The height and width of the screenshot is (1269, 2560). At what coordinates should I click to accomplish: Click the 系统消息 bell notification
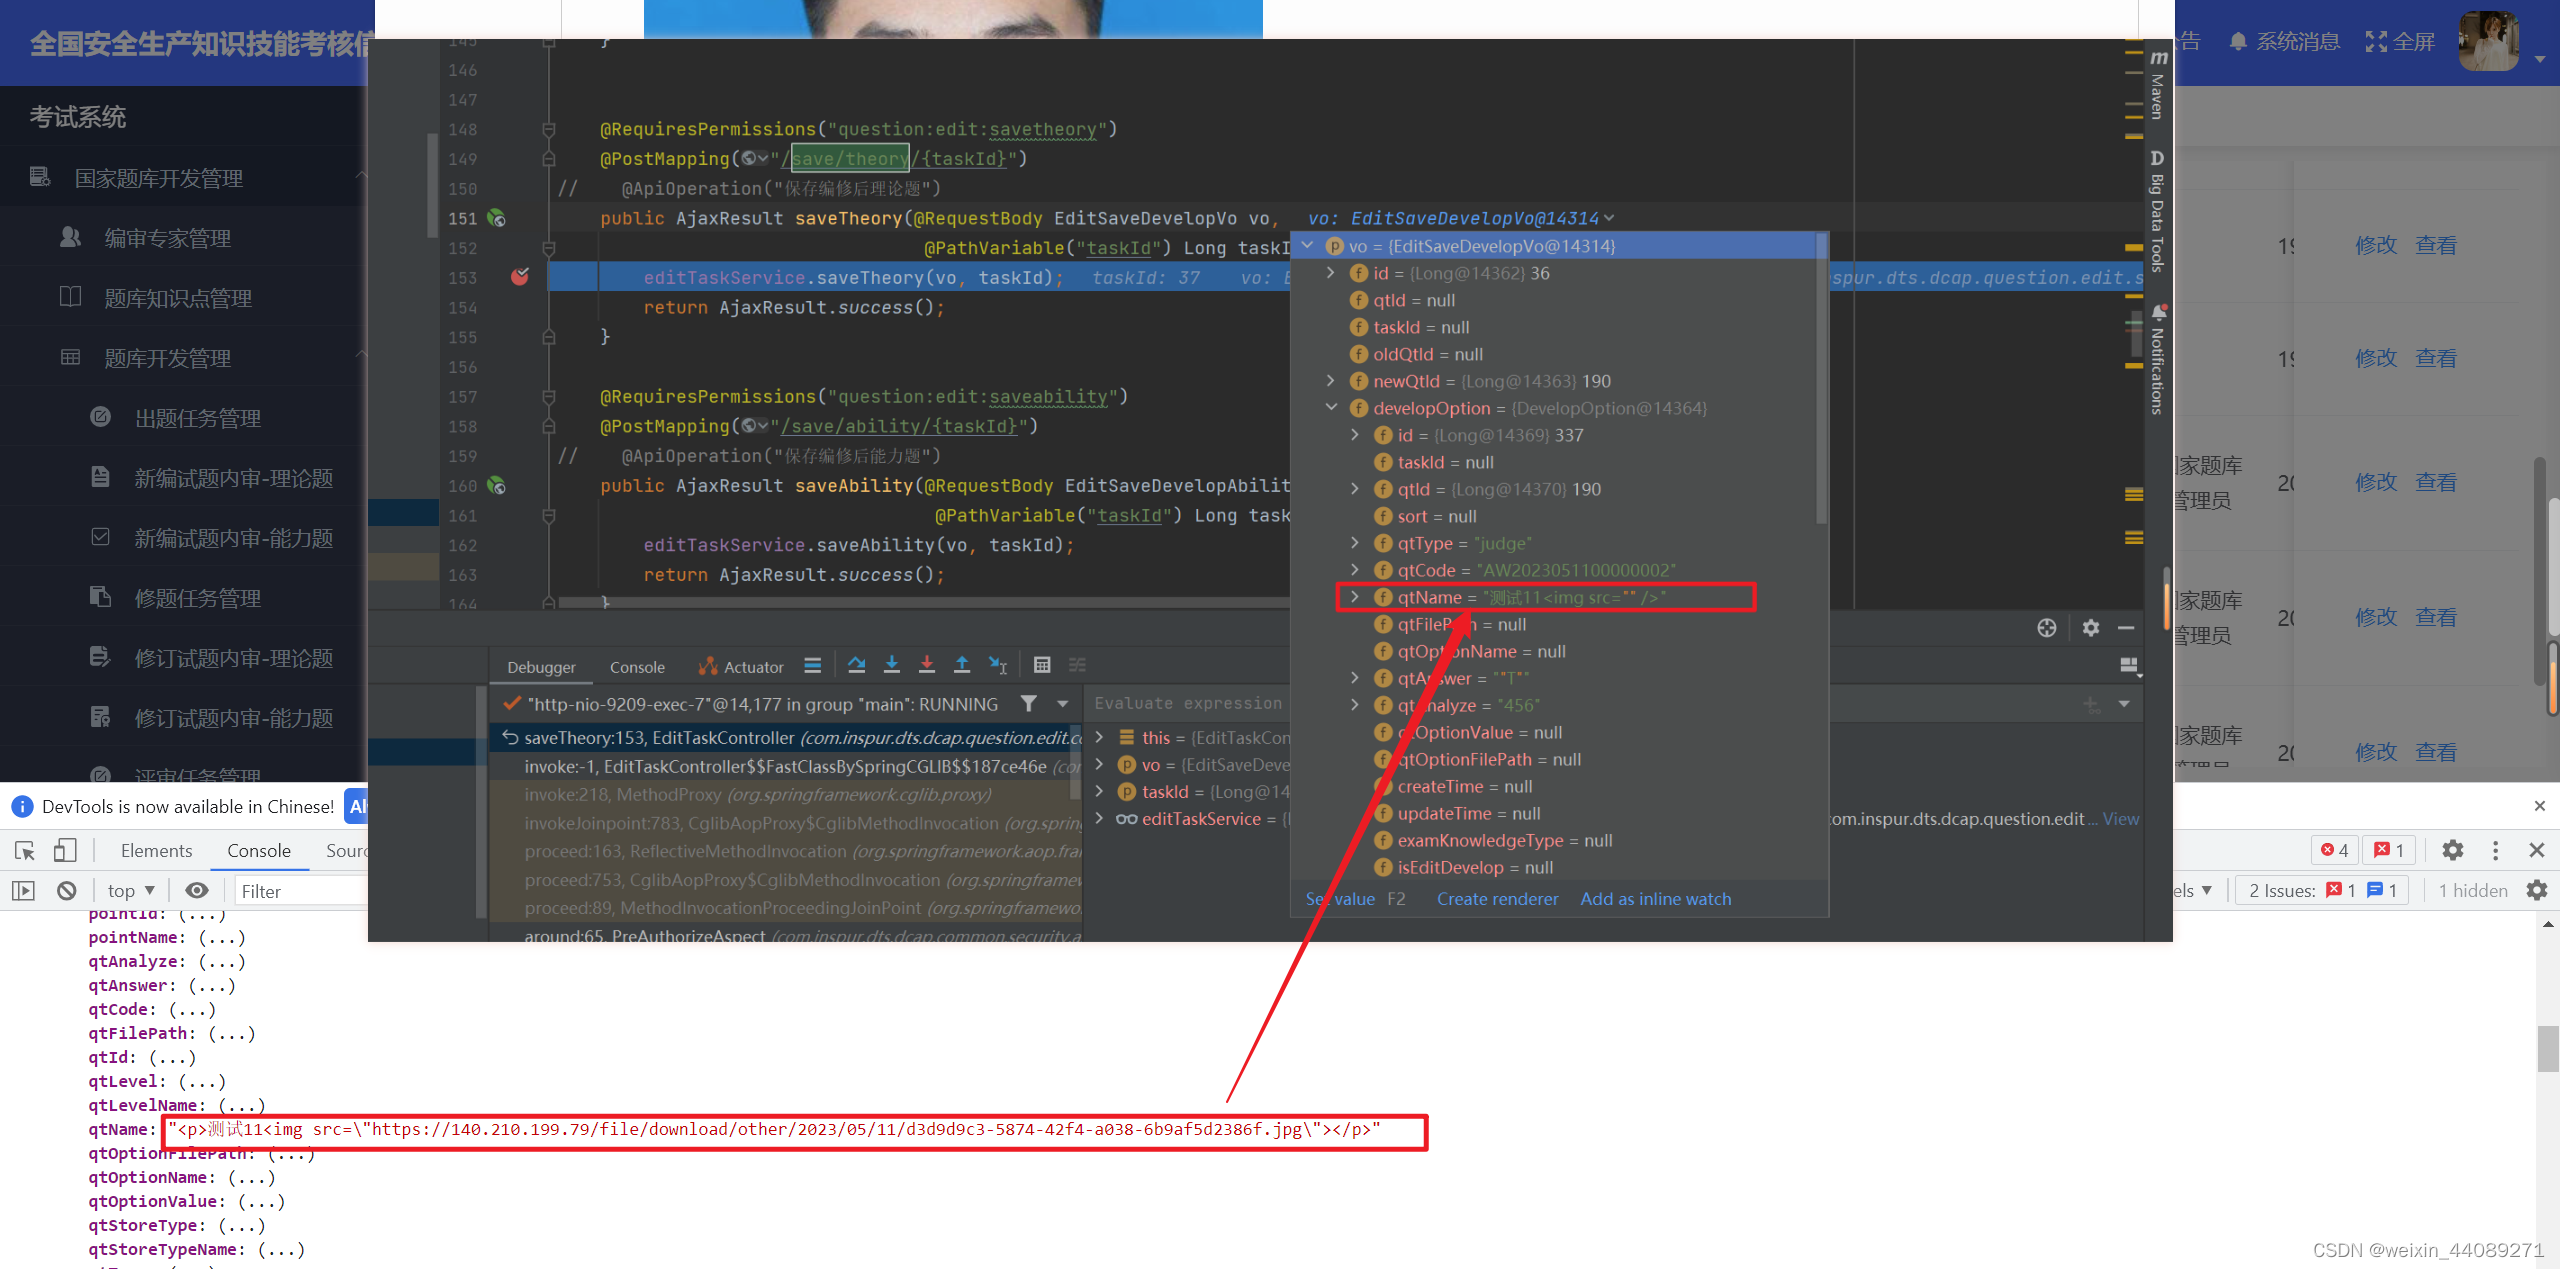coord(2285,42)
